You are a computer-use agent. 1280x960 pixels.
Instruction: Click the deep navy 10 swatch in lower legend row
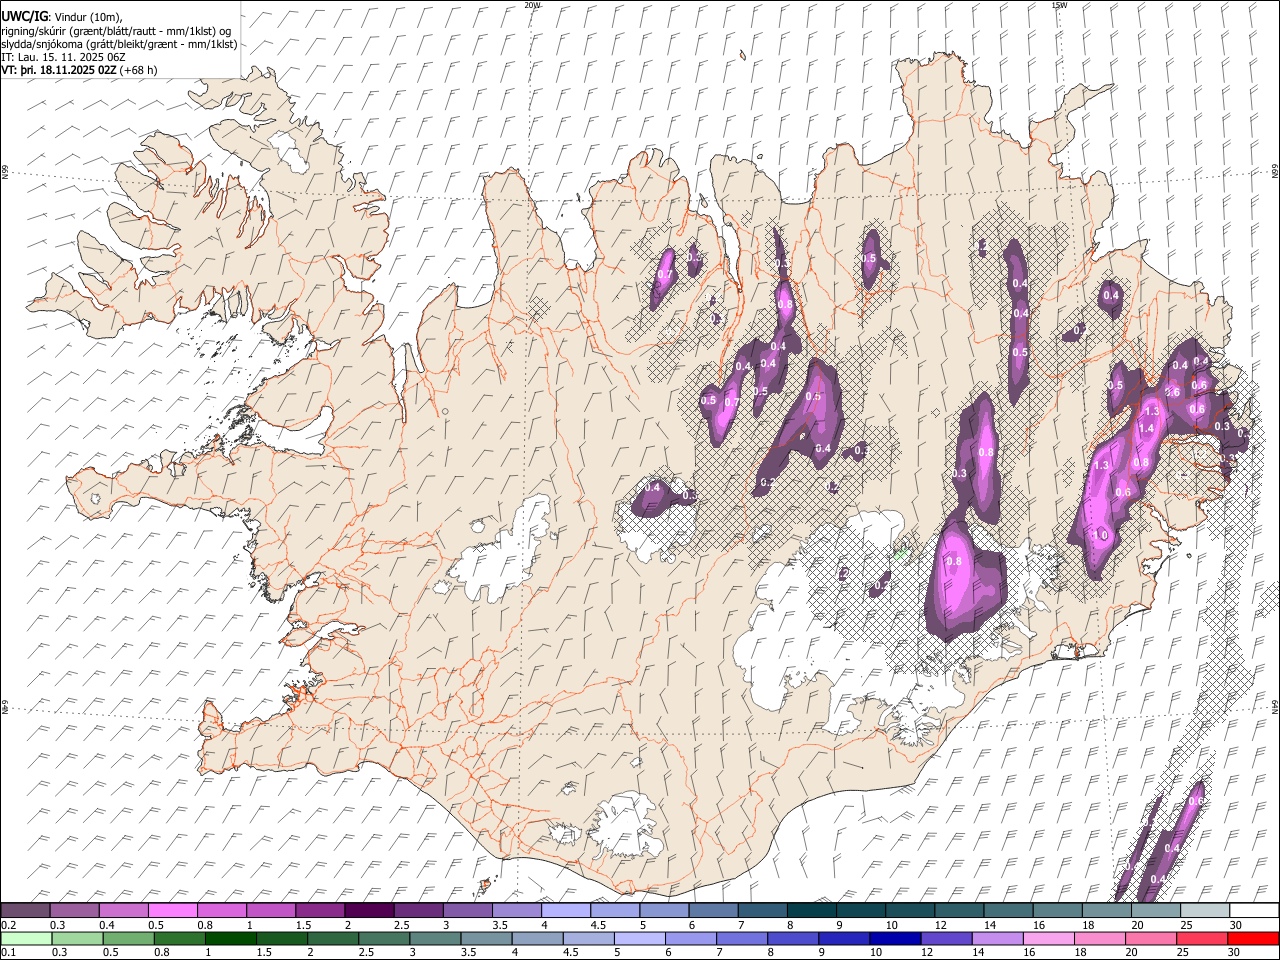pos(896,938)
